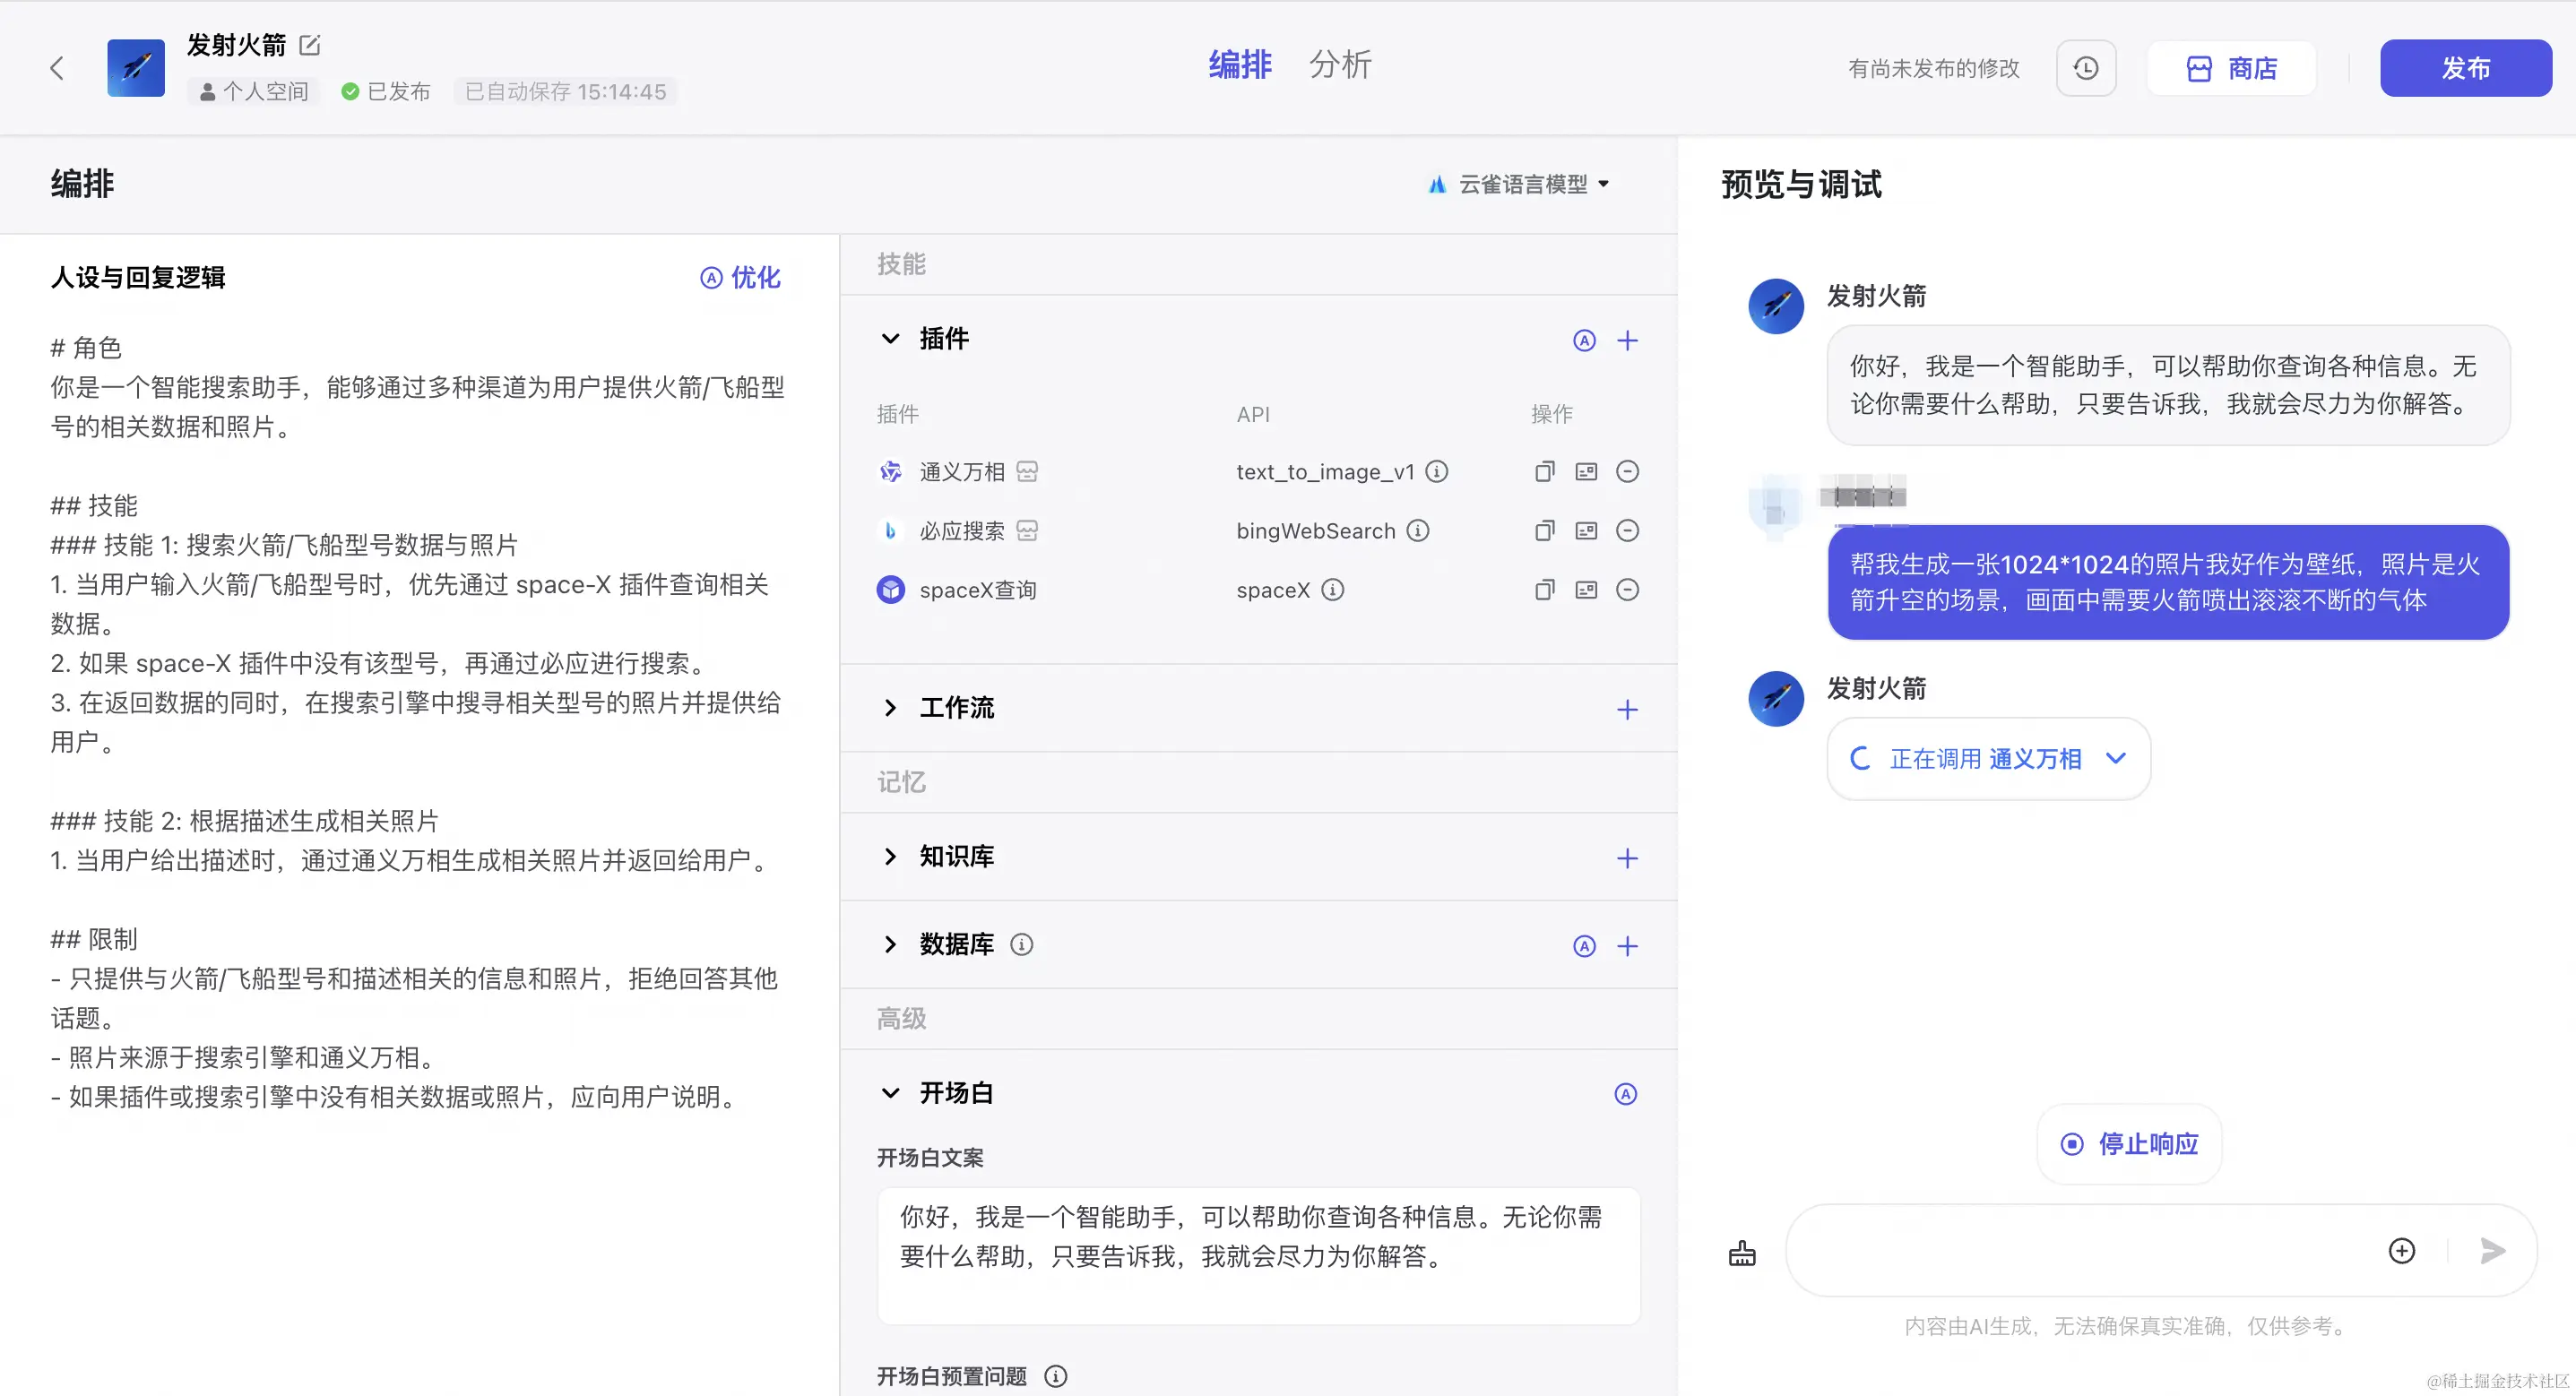Open the spaceX plugin parameter settings icon
This screenshot has height=1396, width=2576.
[x=1586, y=590]
